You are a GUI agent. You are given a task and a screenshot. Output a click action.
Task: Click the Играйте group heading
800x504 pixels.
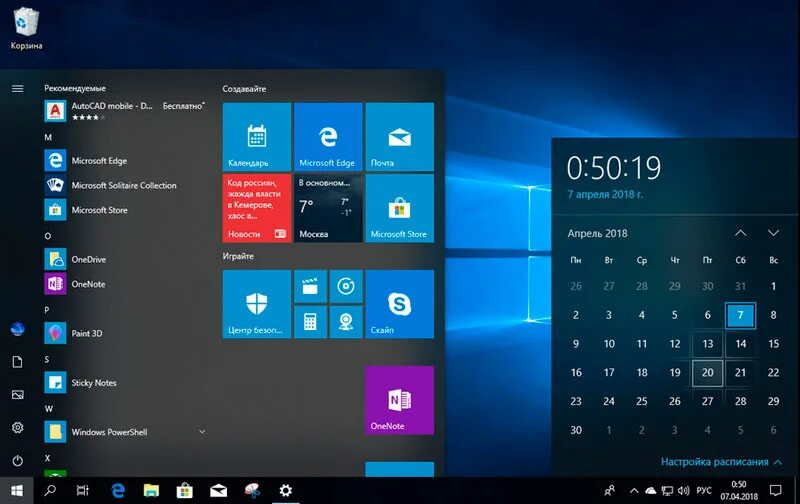click(238, 256)
